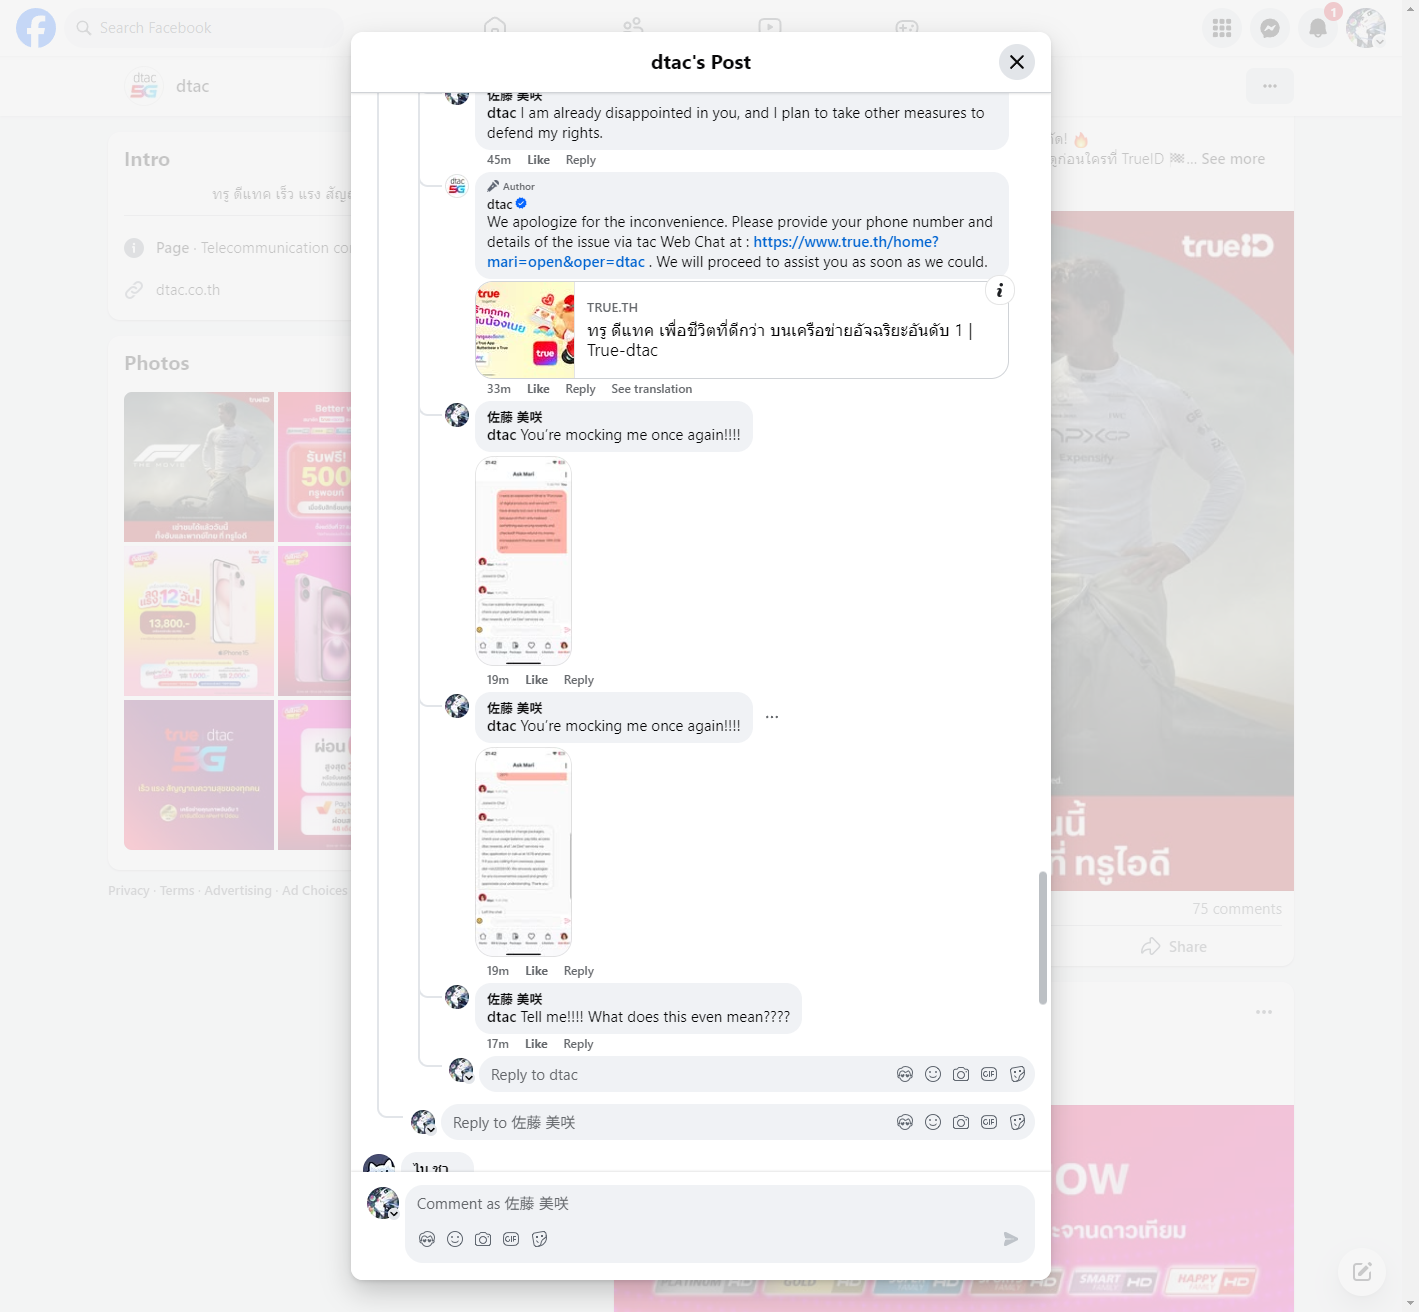Viewport: 1419px width, 1312px height.
Task: Open the TRUE.TH link preview card
Action: point(741,330)
